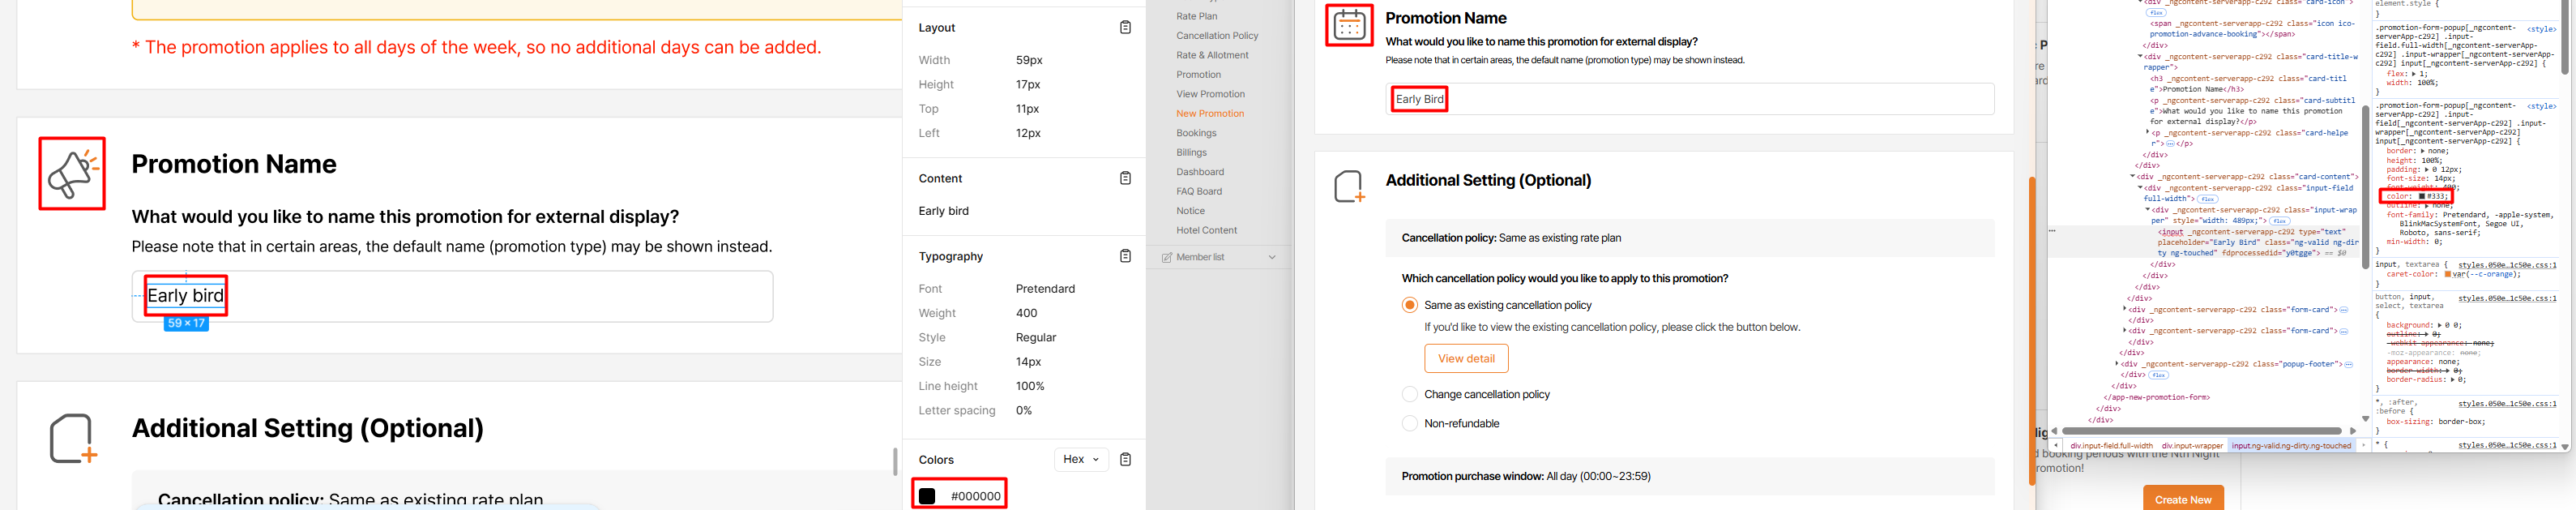
Task: Click the Additional Setting icon in right form
Action: click(x=1349, y=186)
